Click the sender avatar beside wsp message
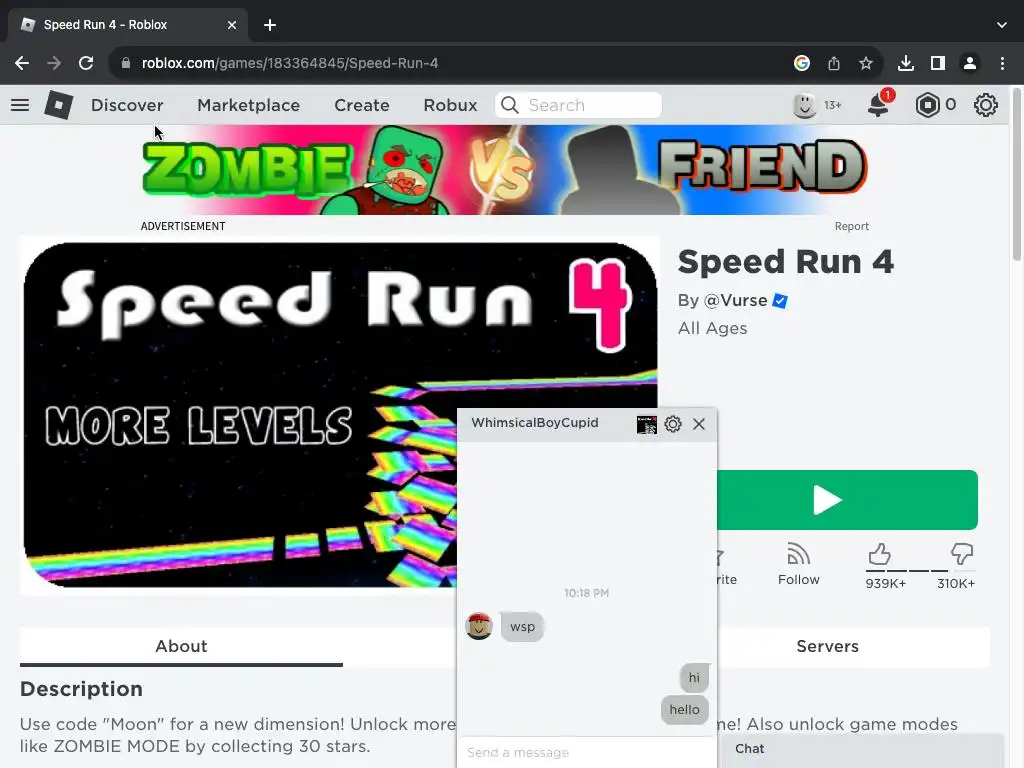The height and width of the screenshot is (768, 1024). click(479, 626)
